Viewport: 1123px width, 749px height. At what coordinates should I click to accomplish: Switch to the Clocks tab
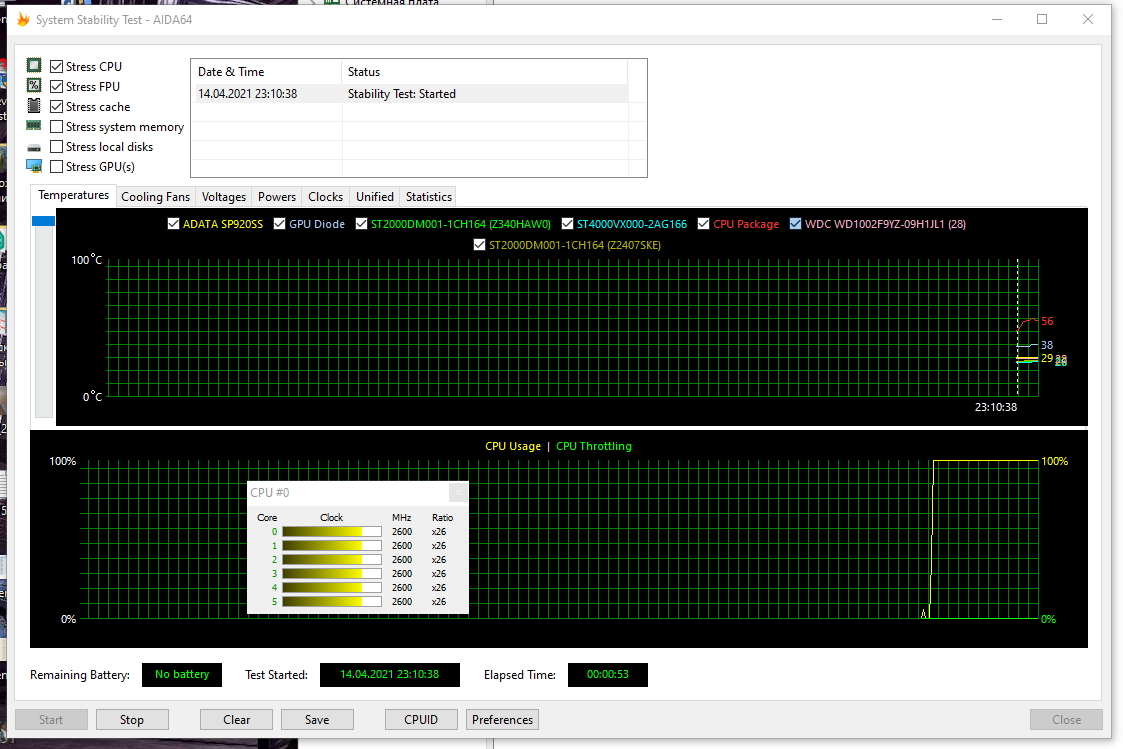(x=325, y=197)
